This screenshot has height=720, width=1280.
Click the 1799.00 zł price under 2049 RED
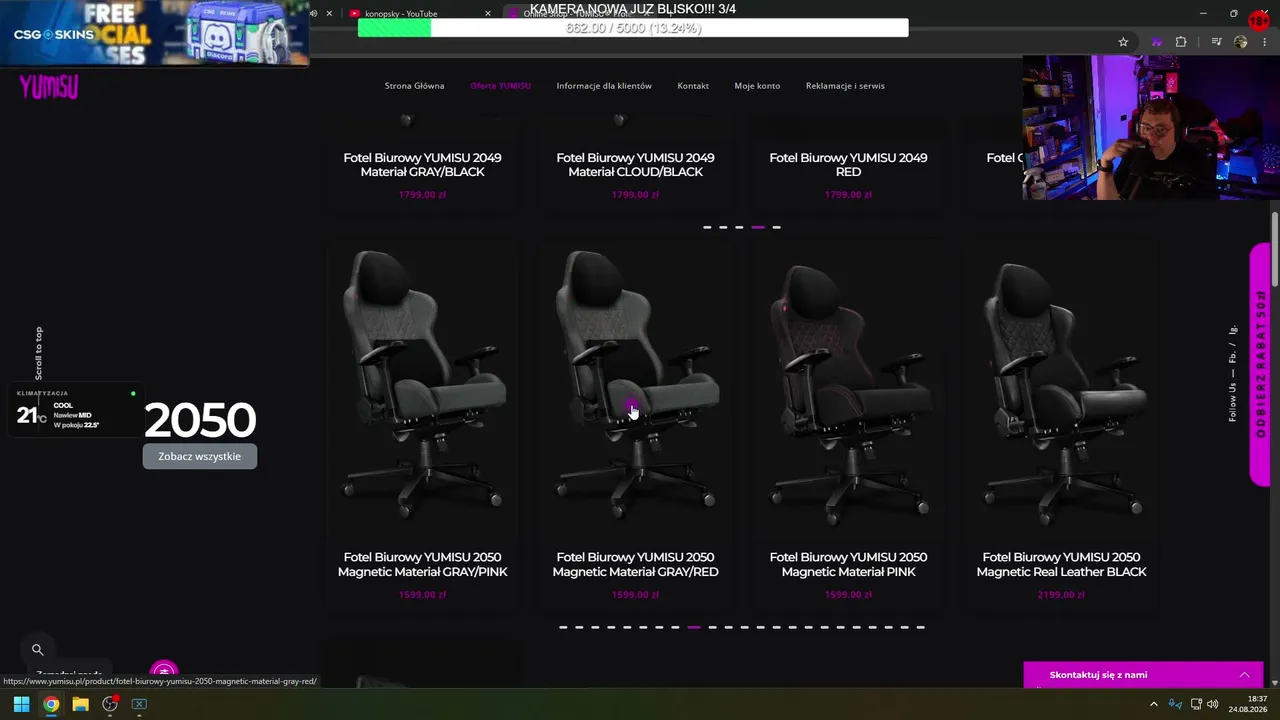coord(848,195)
